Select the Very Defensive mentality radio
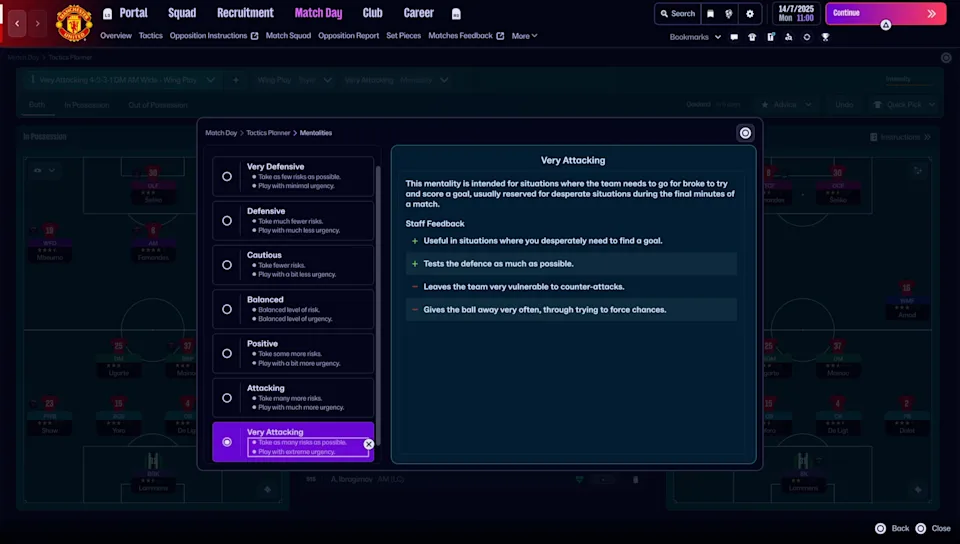This screenshot has width=960, height=544. [x=227, y=176]
